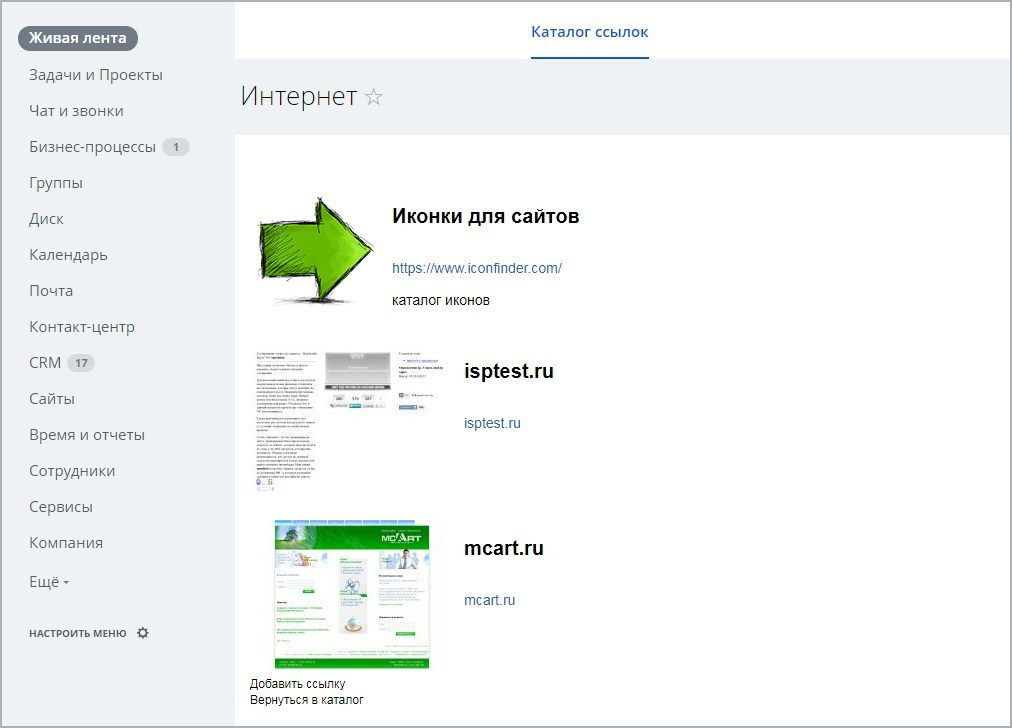This screenshot has height=728, width=1012.
Task: Click the Иконки для сайтов heading
Action: pyautogui.click(x=485, y=216)
